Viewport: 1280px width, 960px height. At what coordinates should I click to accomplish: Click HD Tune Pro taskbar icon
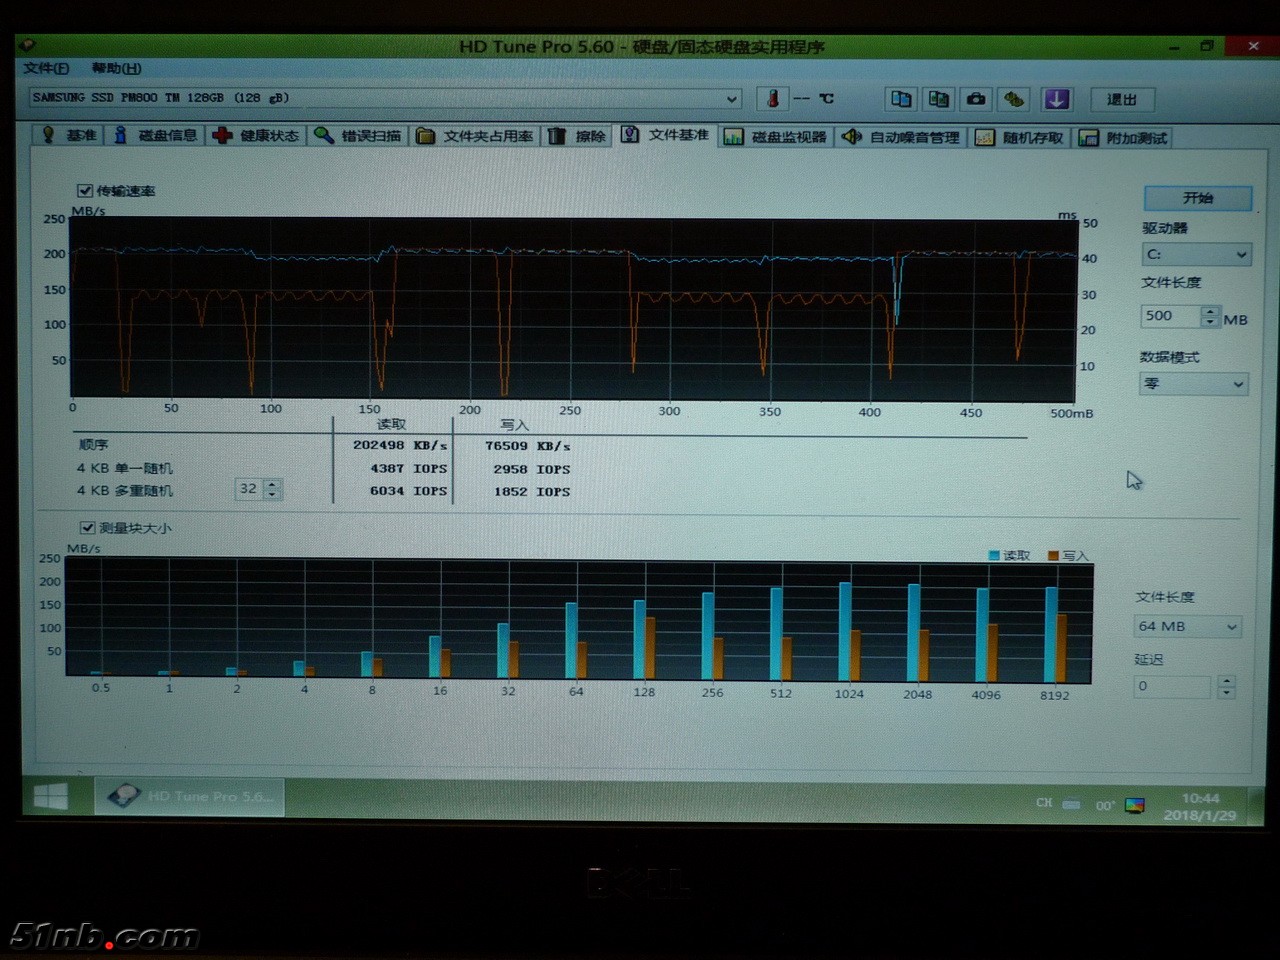click(x=190, y=796)
